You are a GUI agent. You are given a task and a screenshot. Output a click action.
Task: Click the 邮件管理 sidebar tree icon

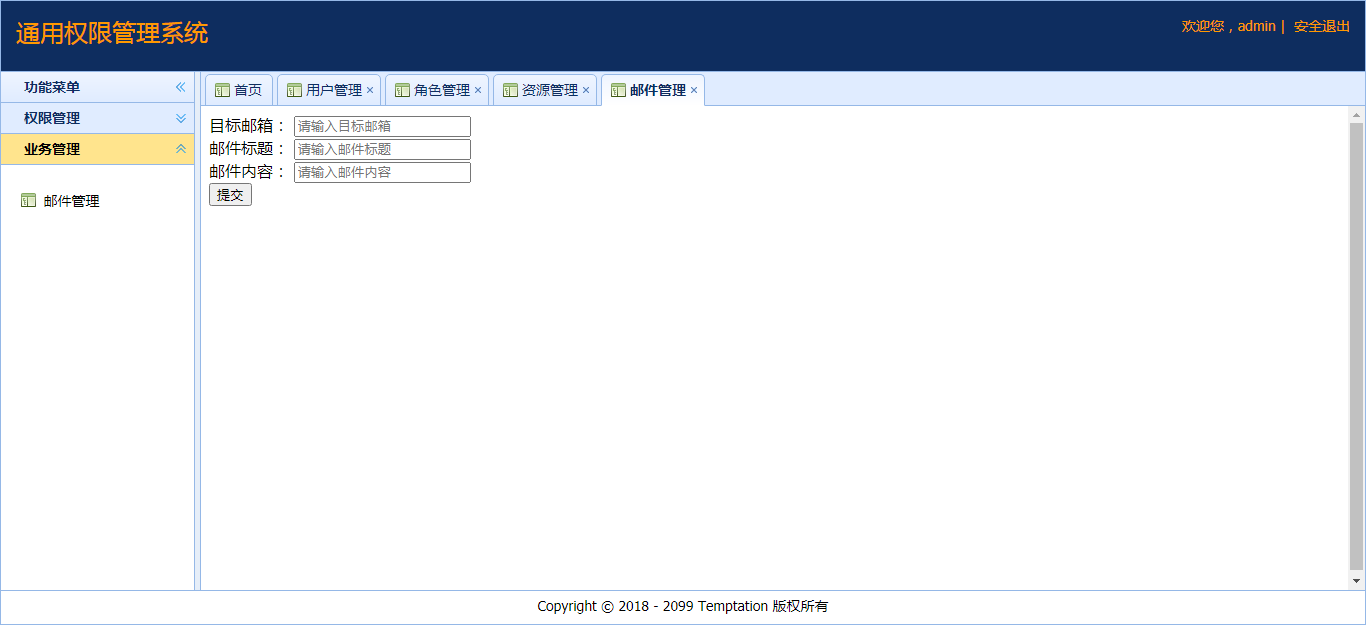coord(28,201)
